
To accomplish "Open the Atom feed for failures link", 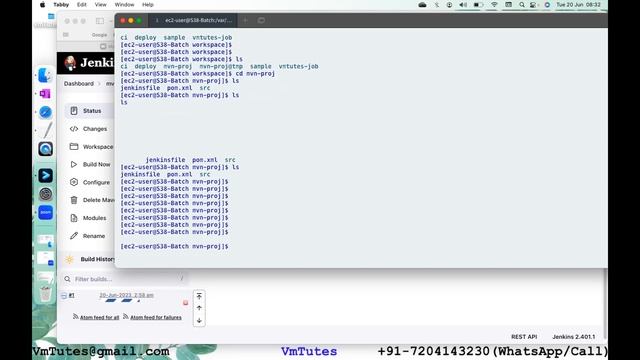I will (156, 317).
